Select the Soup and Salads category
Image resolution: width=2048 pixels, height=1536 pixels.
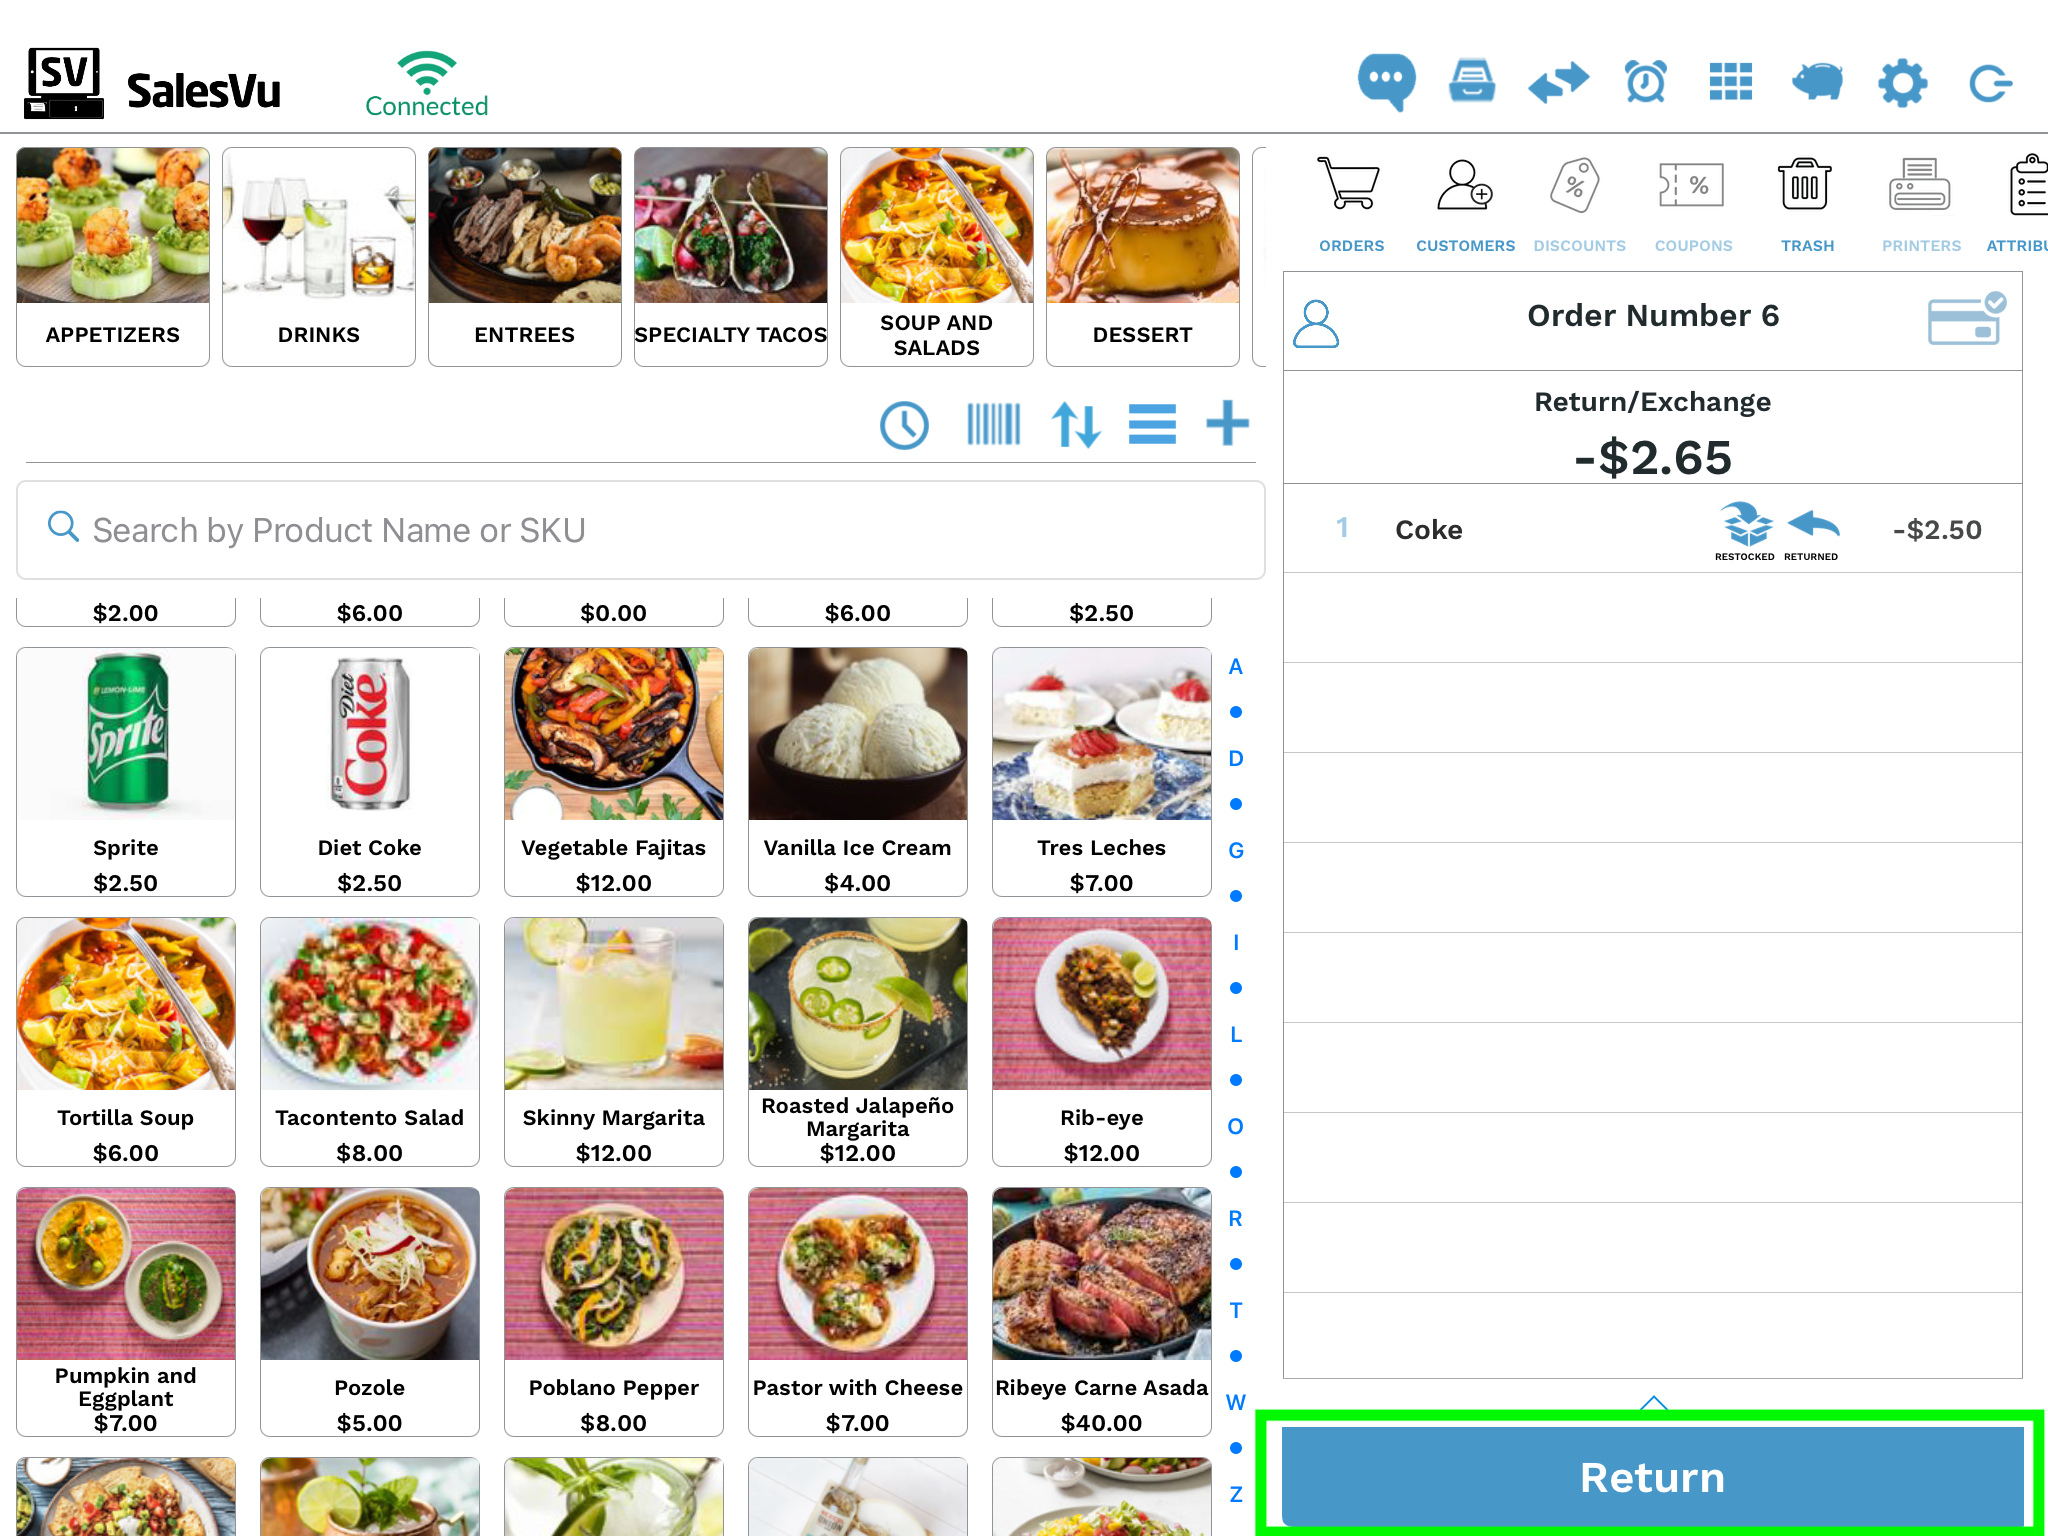[x=937, y=257]
